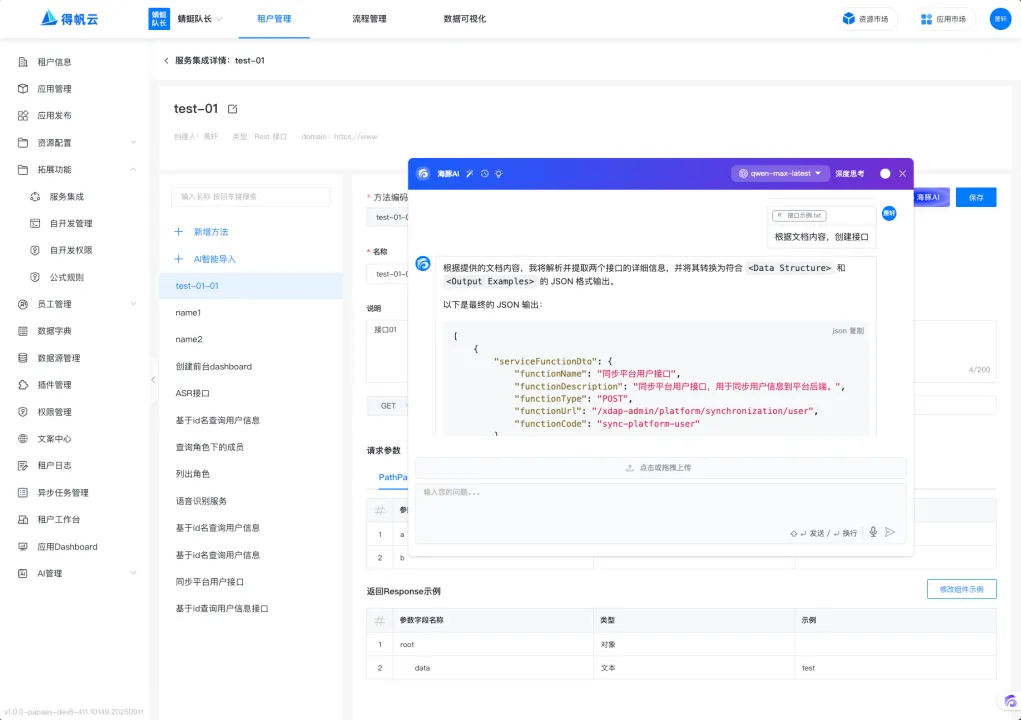Open 插件管理 sidebar item
This screenshot has height=720, width=1021.
coord(54,385)
